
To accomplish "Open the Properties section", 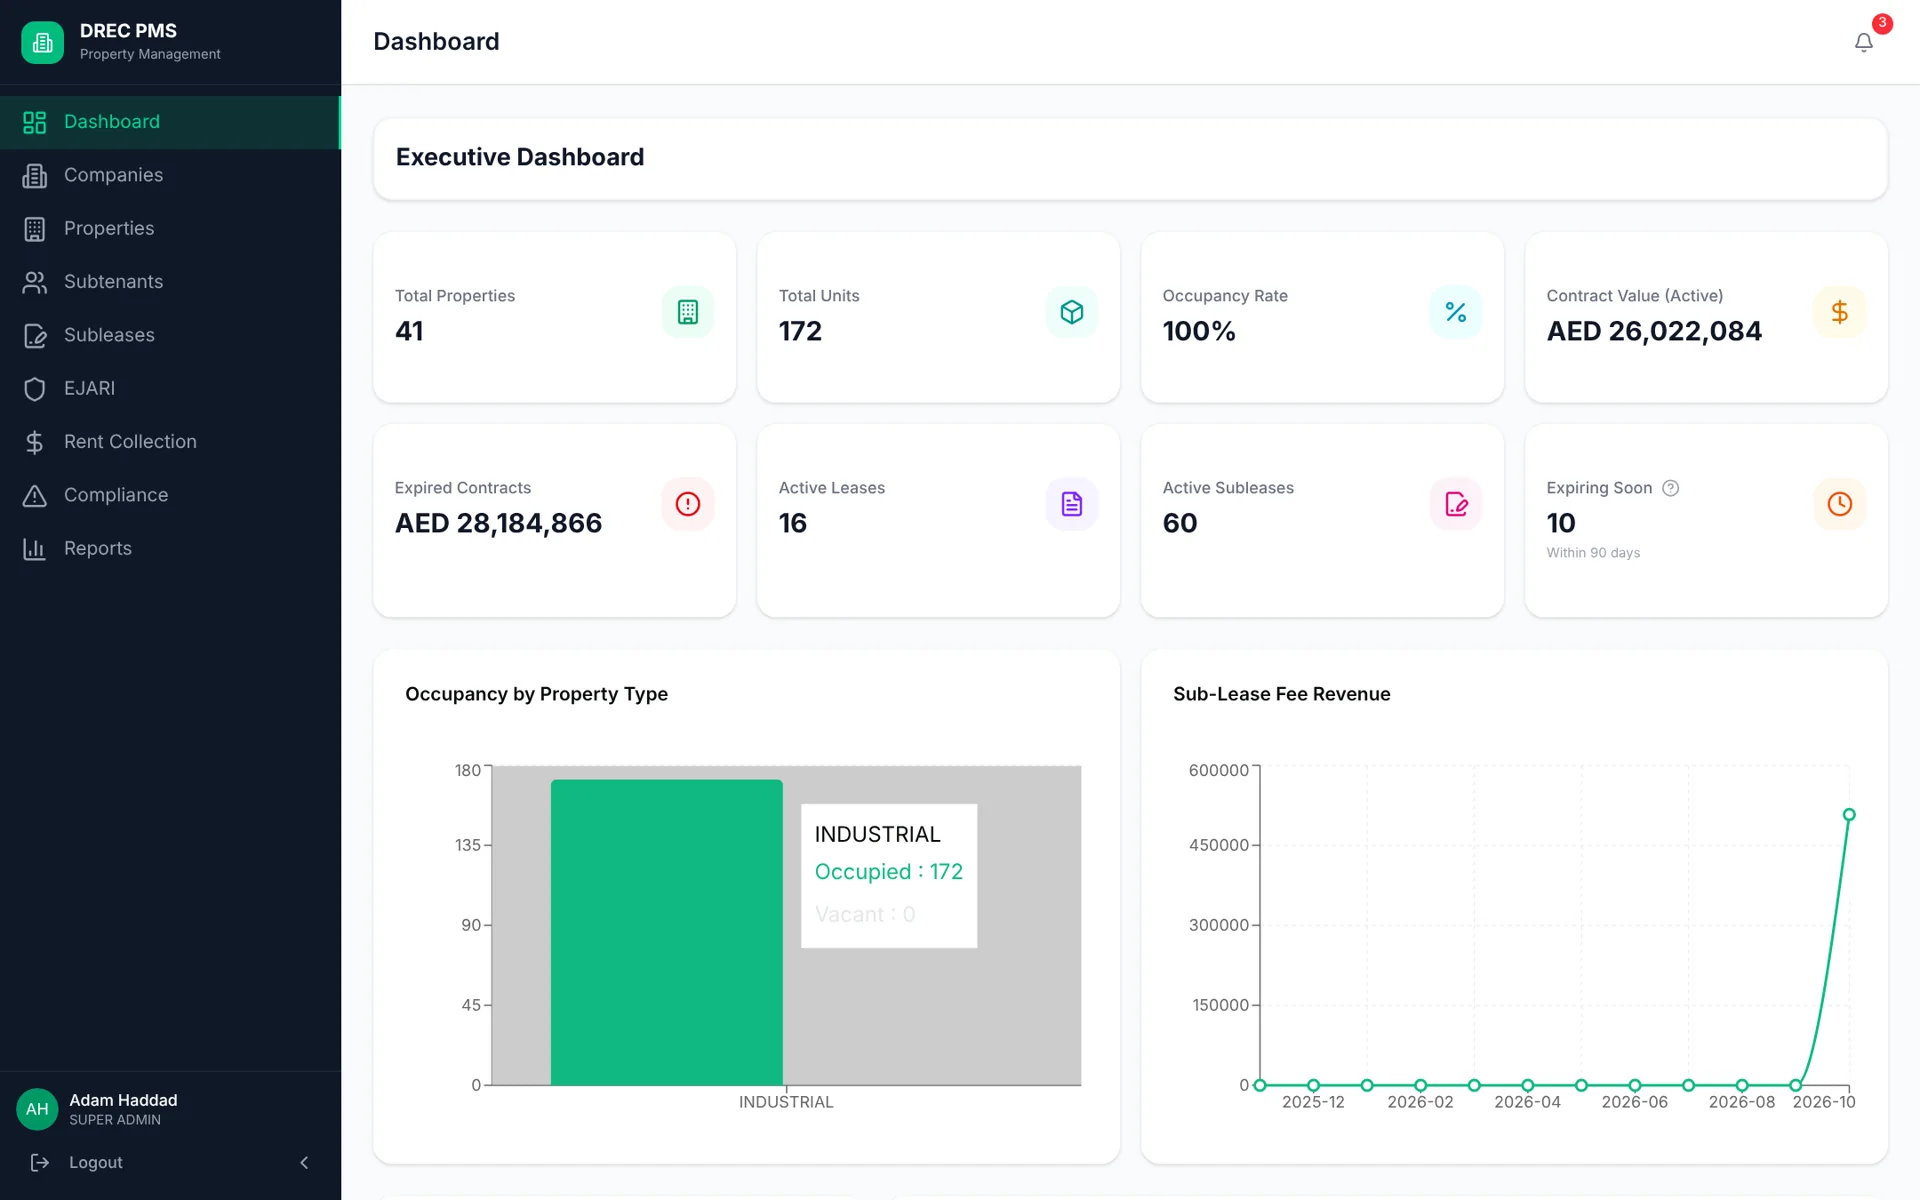I will [170, 228].
